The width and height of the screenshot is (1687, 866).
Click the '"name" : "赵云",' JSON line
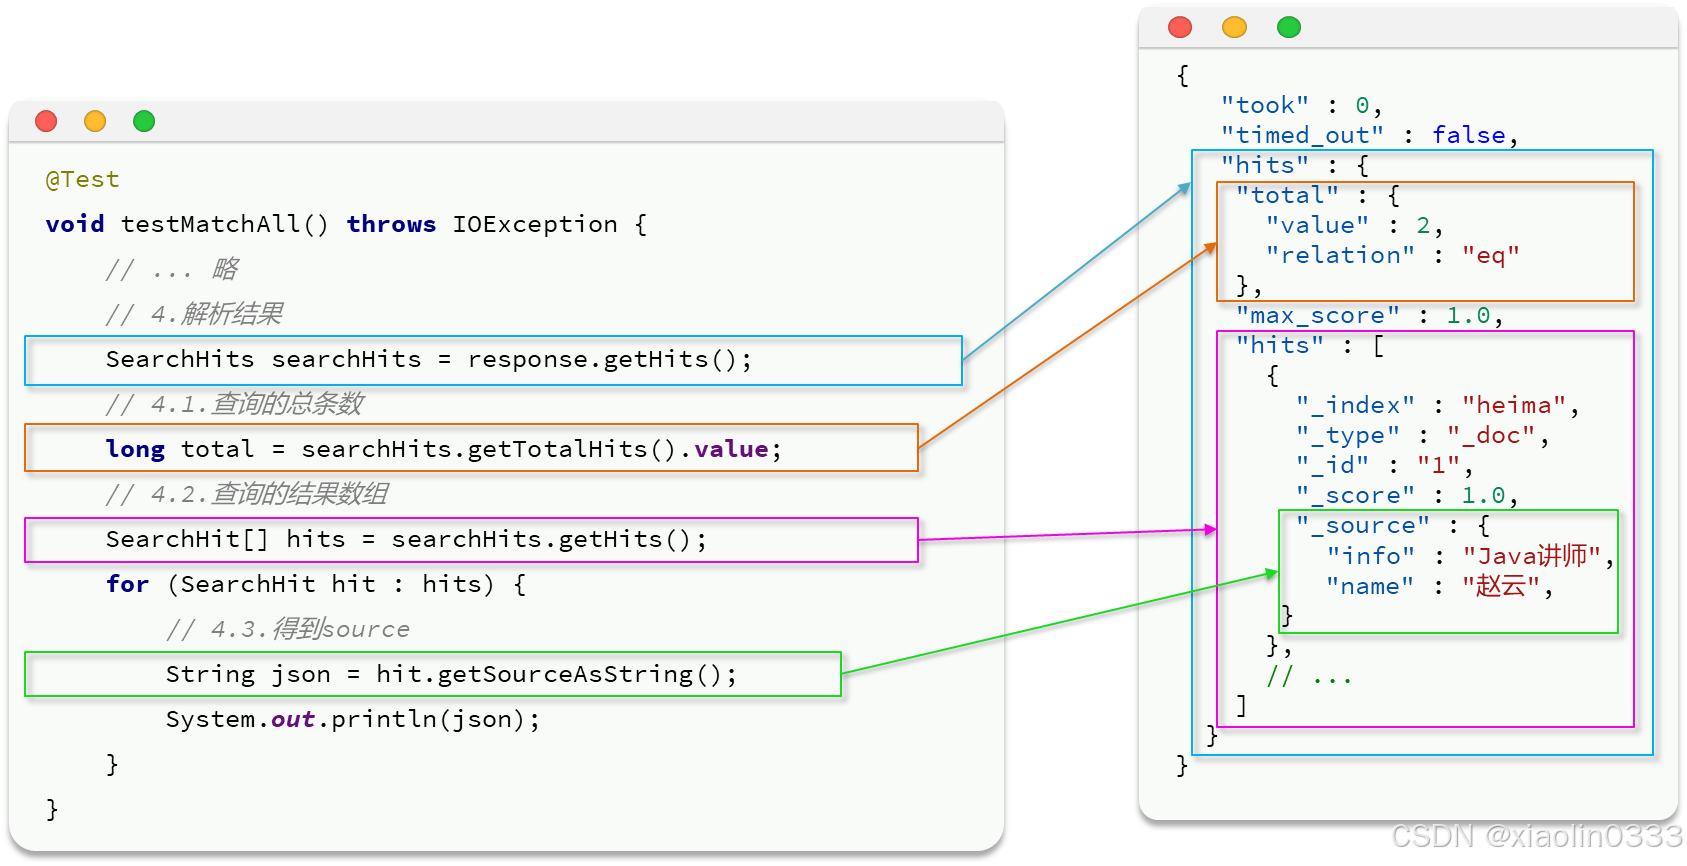pyautogui.click(x=1440, y=586)
